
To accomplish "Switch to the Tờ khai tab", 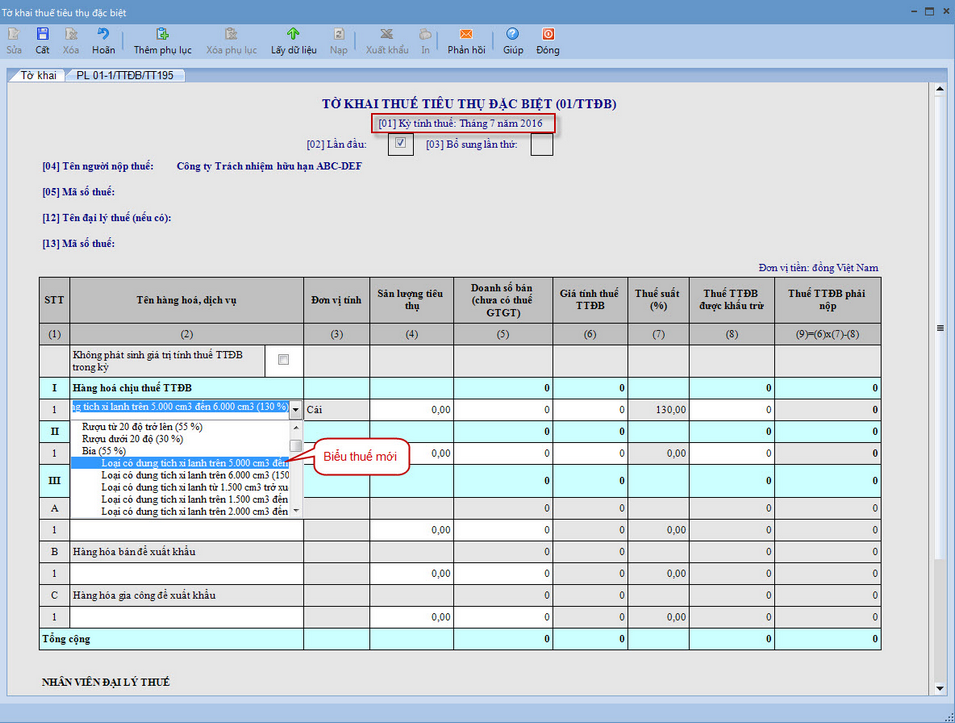I will (x=38, y=75).
